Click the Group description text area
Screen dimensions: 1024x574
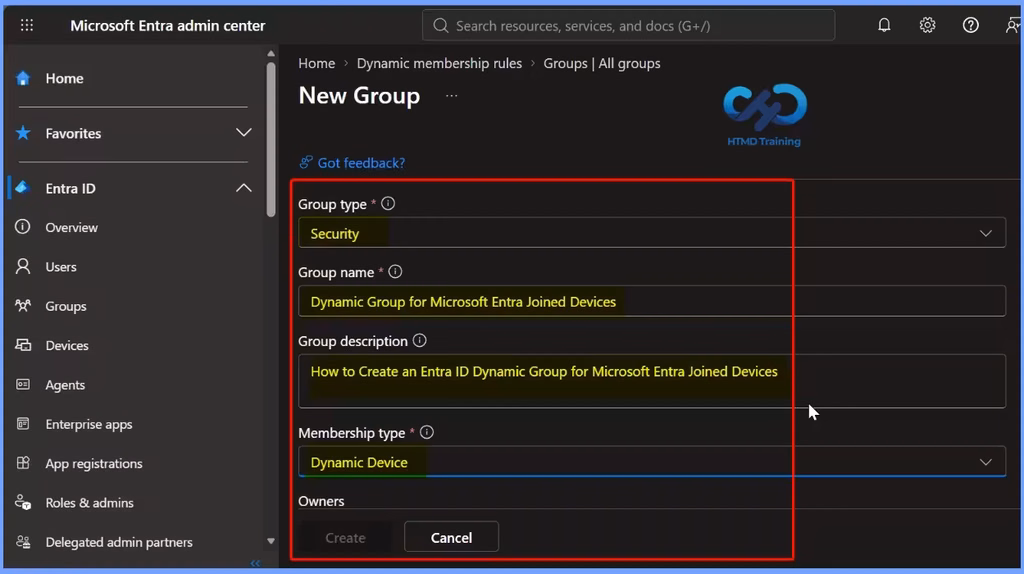click(652, 381)
